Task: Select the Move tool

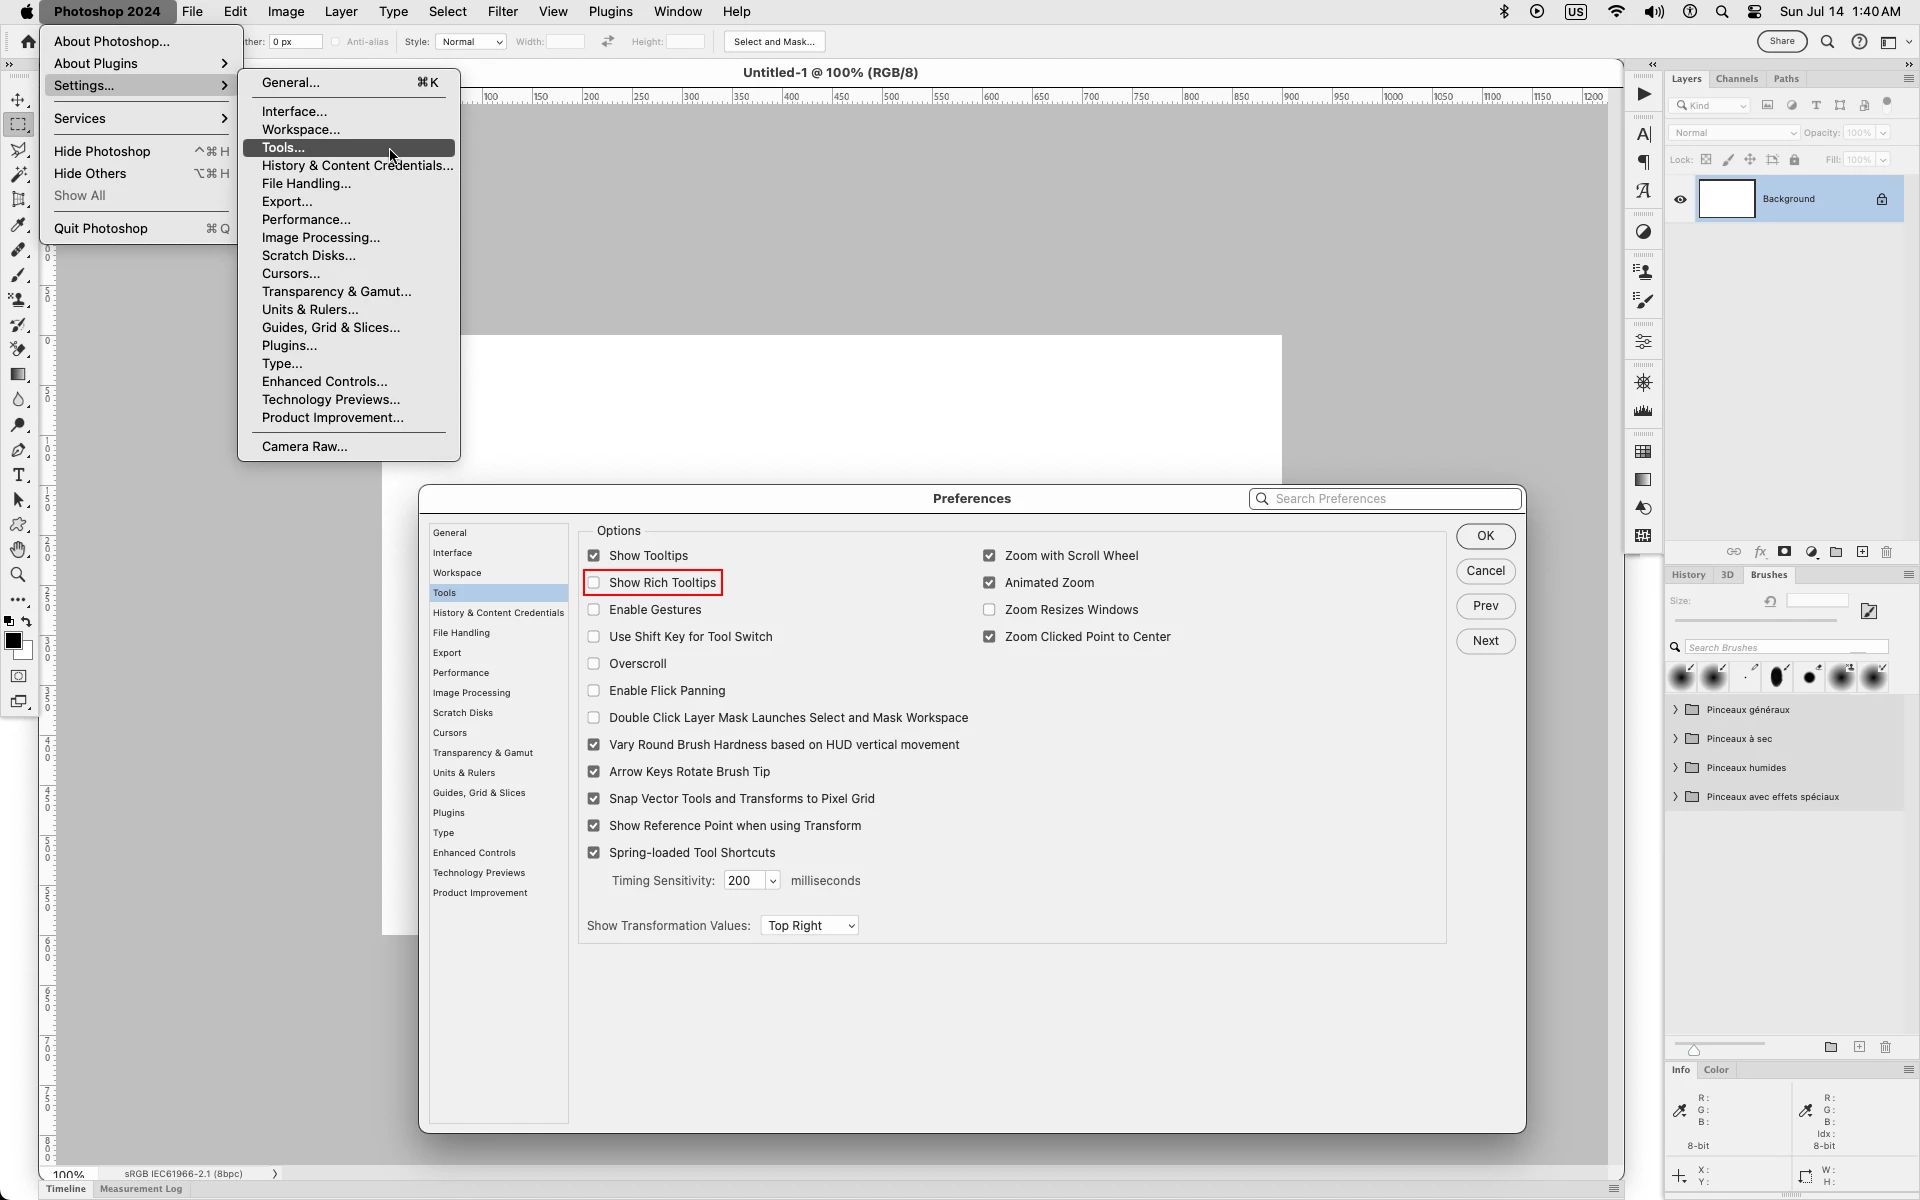Action: [18, 100]
